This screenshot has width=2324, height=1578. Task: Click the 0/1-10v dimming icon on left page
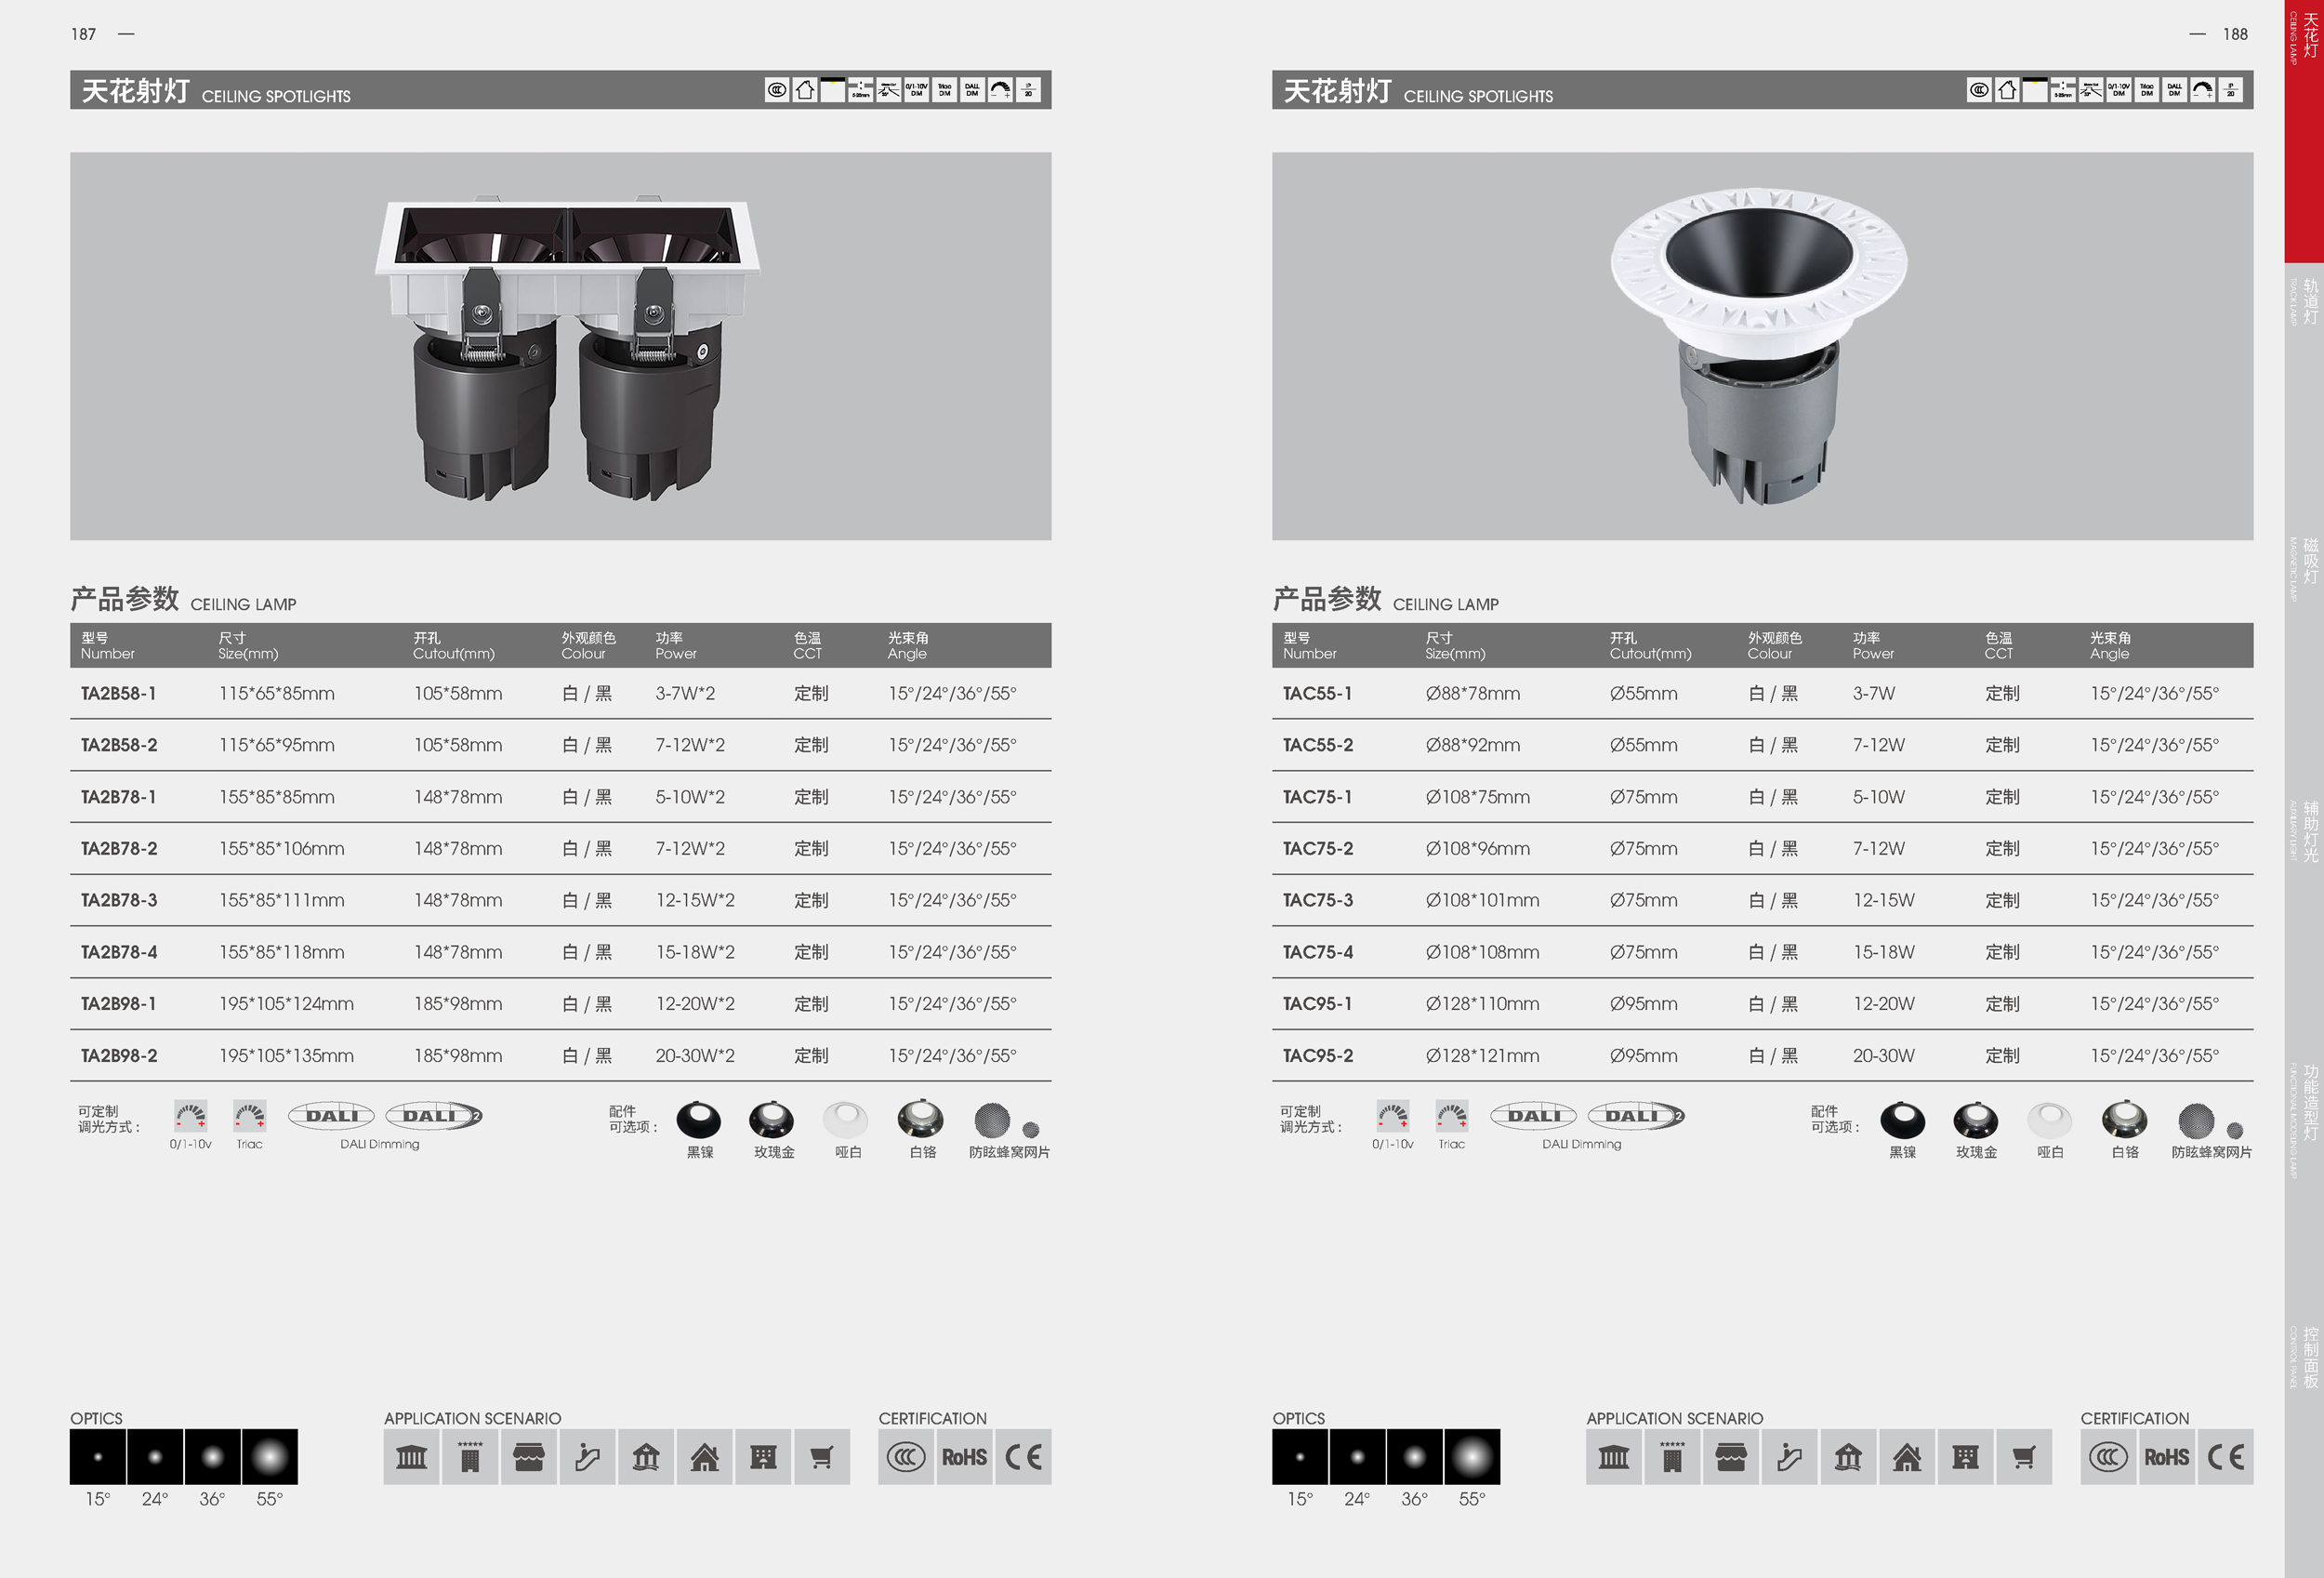click(190, 1115)
